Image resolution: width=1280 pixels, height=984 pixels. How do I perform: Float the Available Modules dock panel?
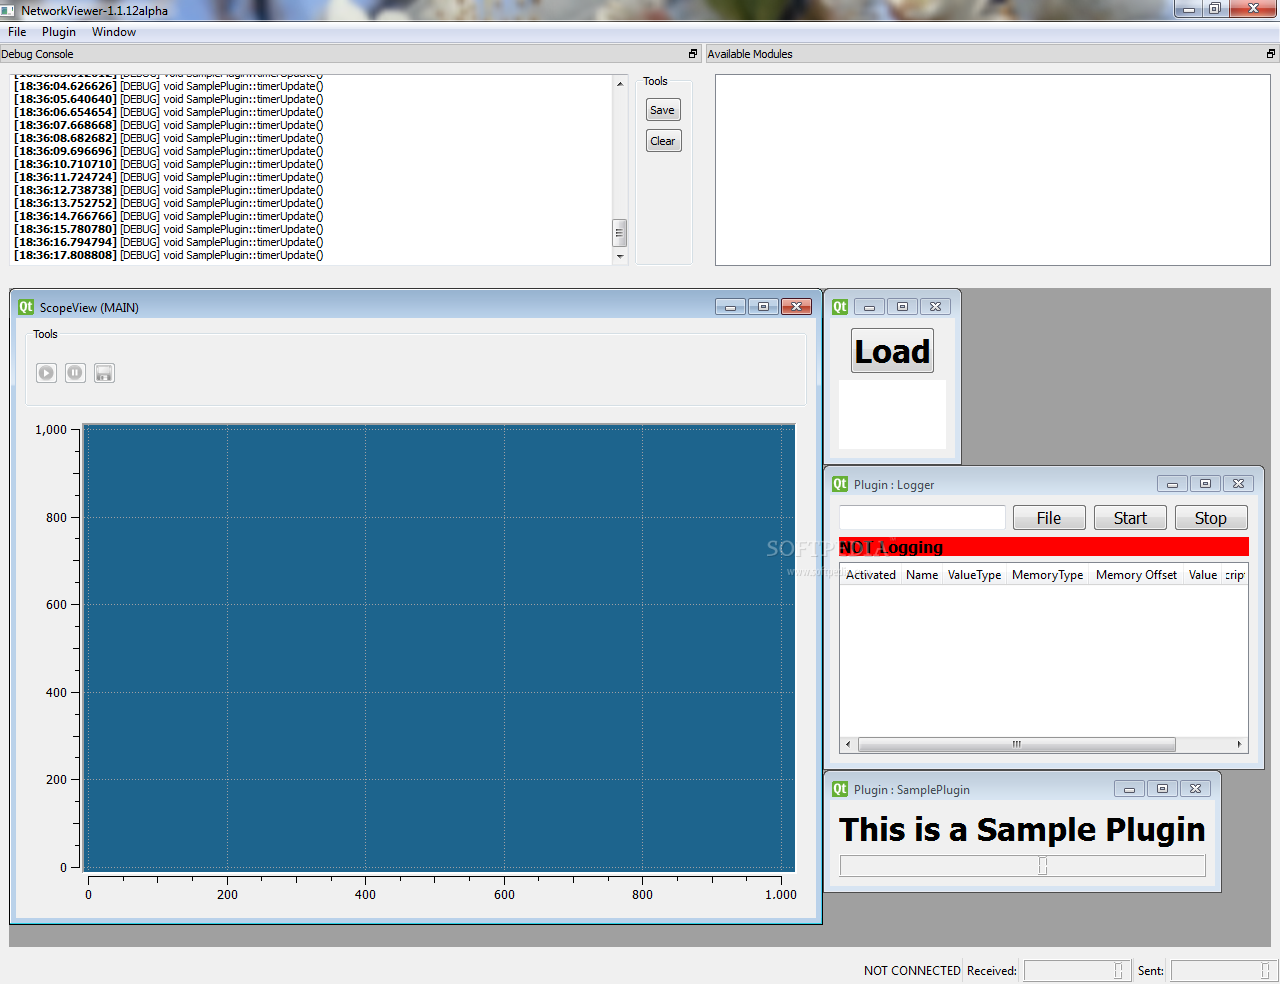[1272, 54]
